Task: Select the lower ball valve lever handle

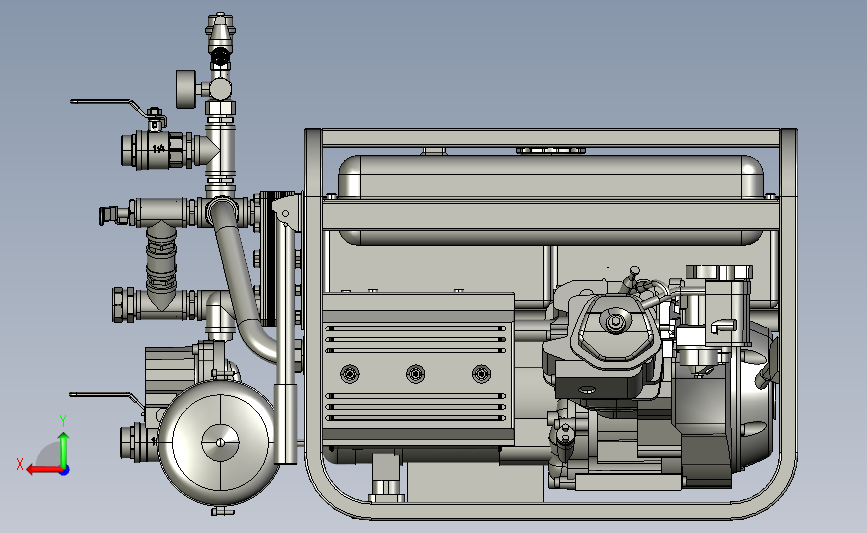Action: [107, 398]
